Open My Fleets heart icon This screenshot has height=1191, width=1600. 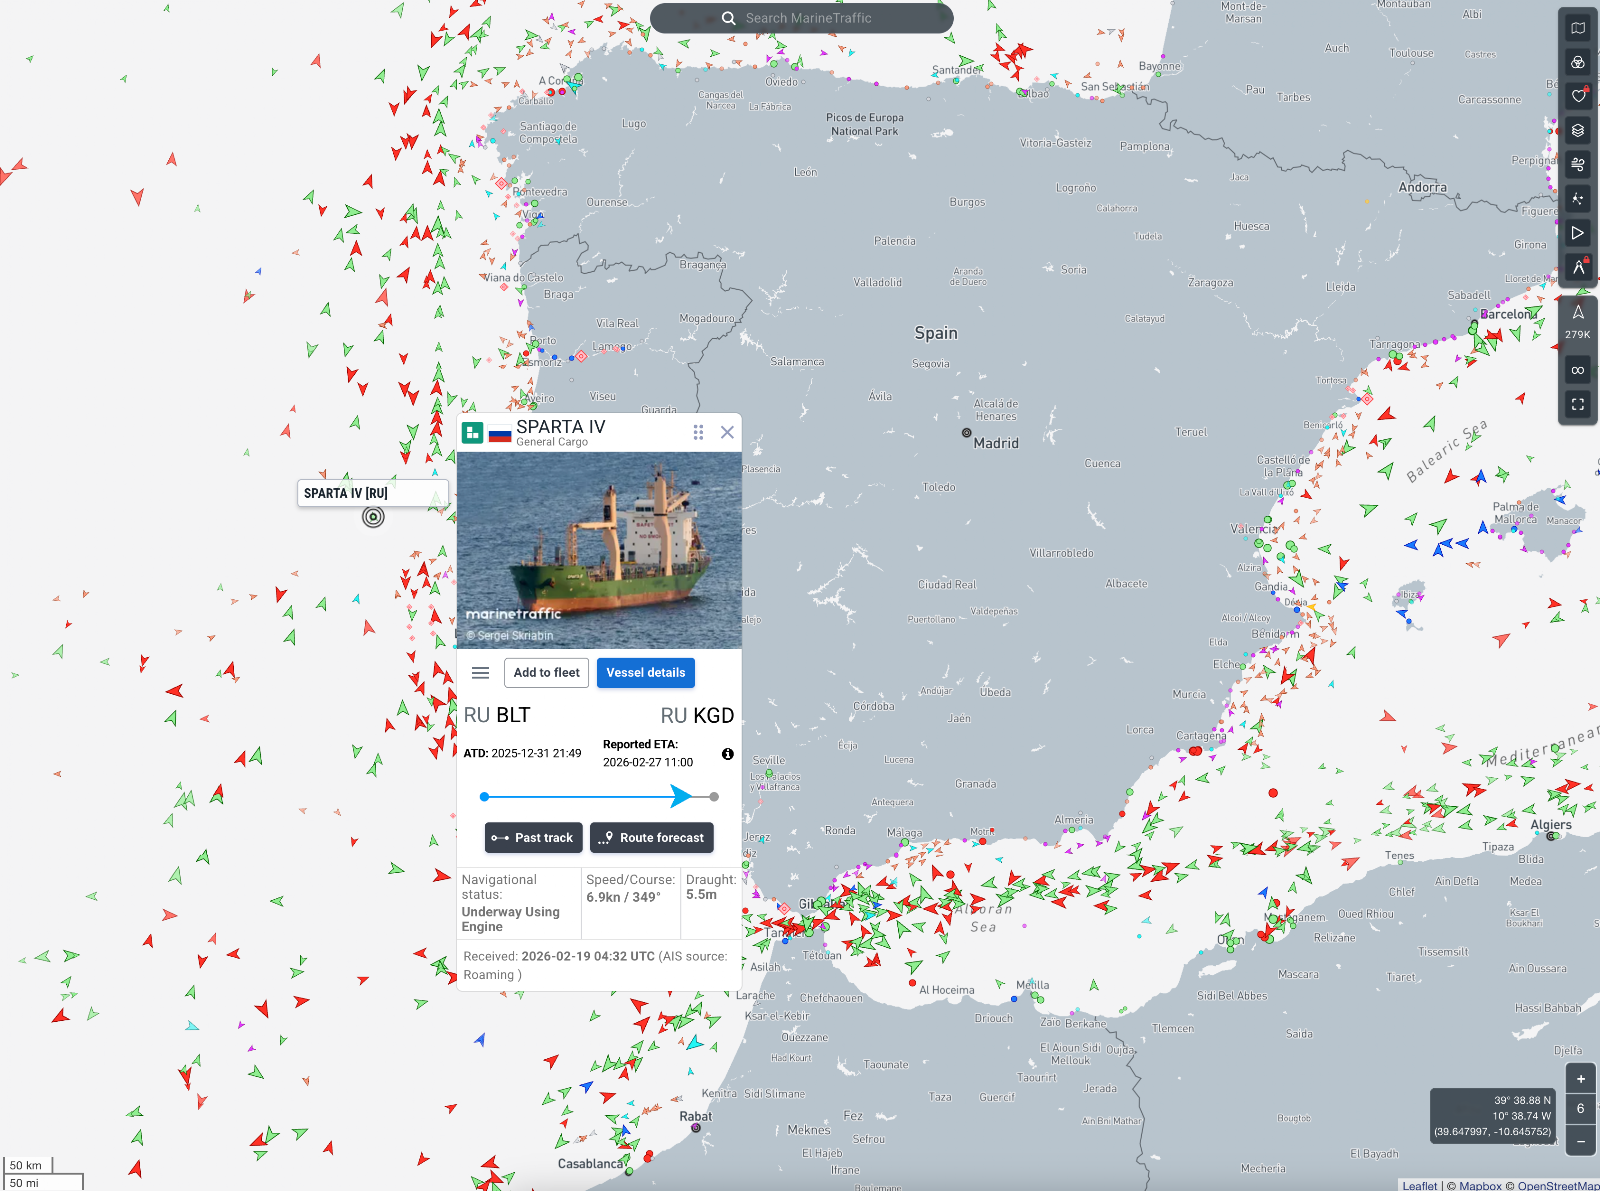point(1578,96)
